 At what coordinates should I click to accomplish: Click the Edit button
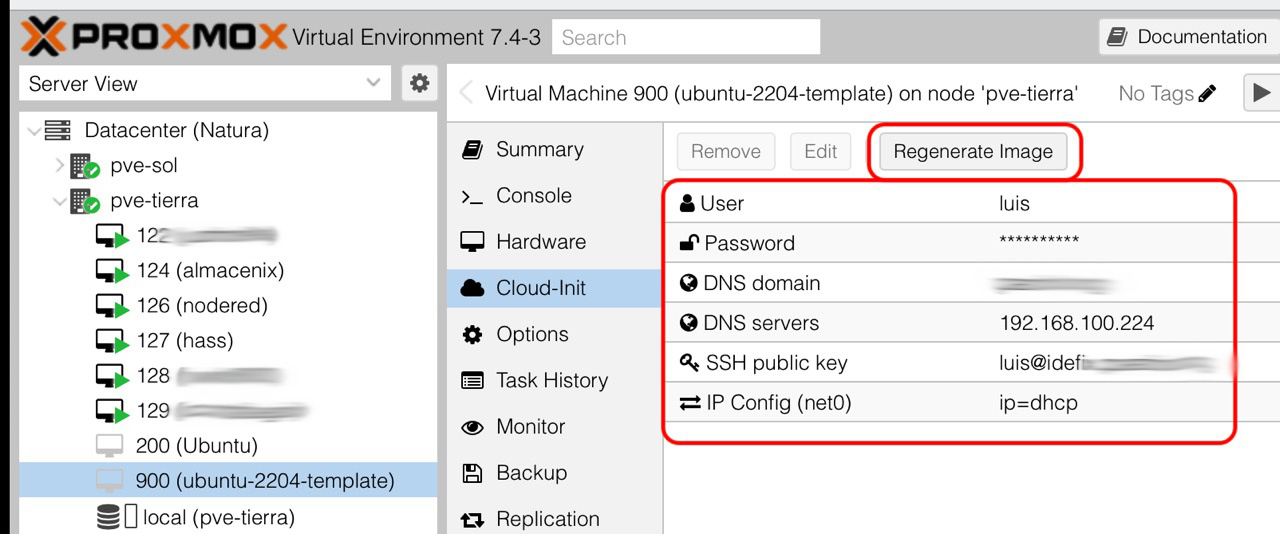point(821,151)
